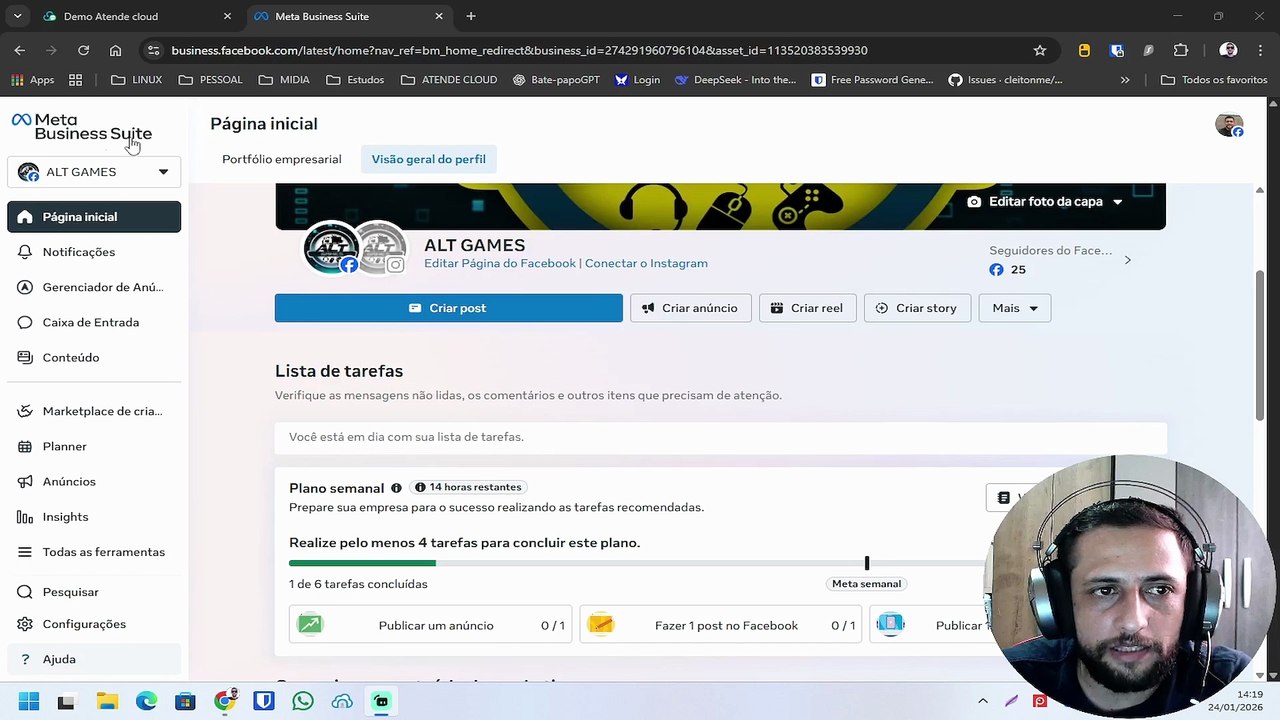The width and height of the screenshot is (1280, 720).
Task: Open the Chrome profile avatar in toolbar
Action: click(1229, 50)
